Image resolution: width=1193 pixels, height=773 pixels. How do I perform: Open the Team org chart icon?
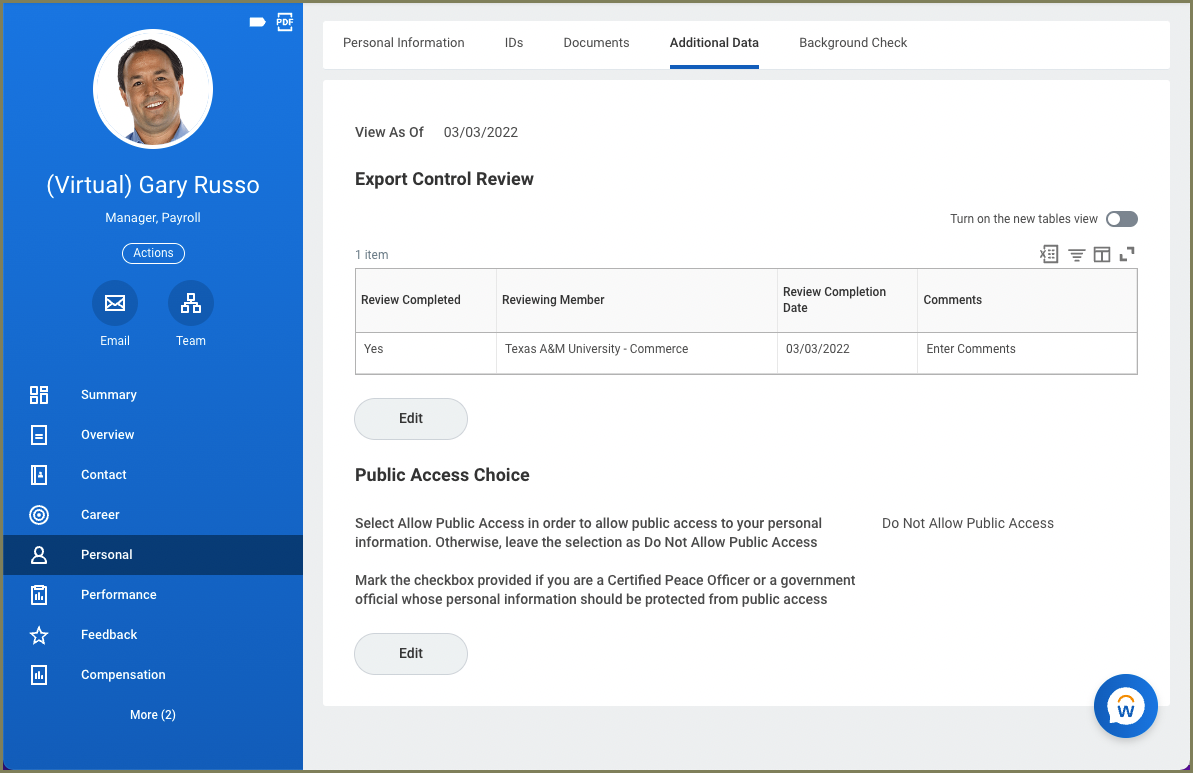point(190,303)
